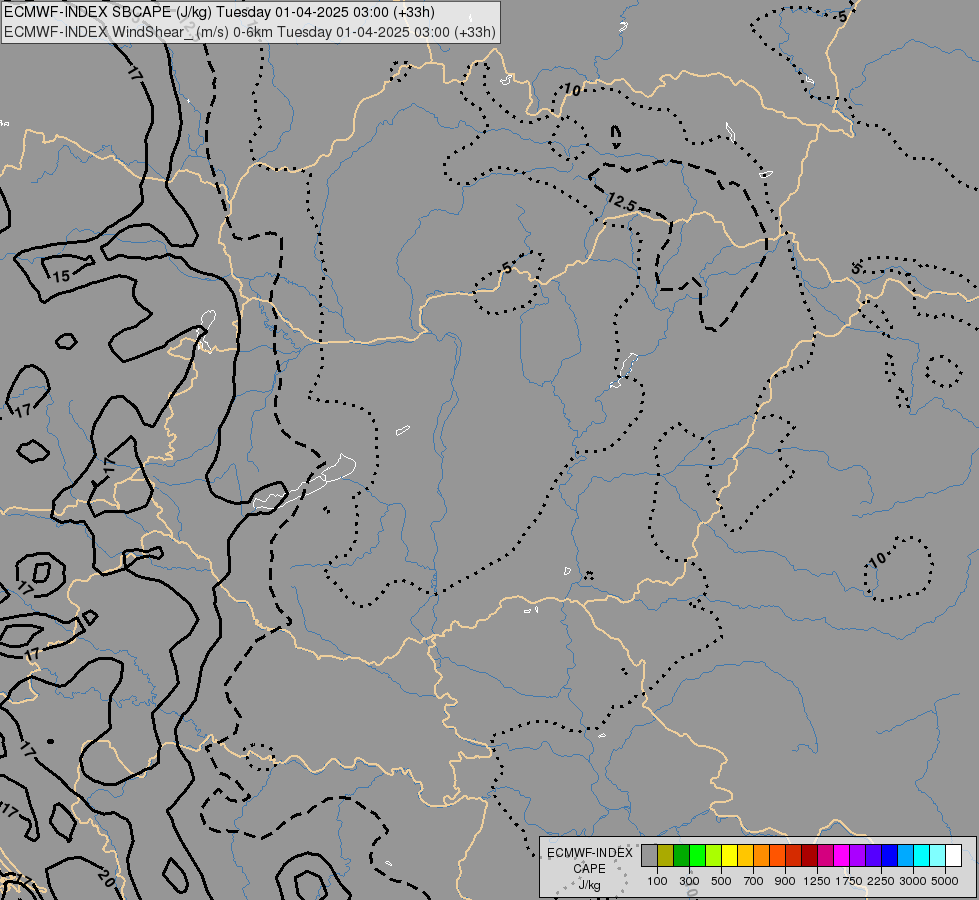Viewport: 979px width, 900px height.
Task: Click the SBCAPE header line
Action: tap(219, 12)
